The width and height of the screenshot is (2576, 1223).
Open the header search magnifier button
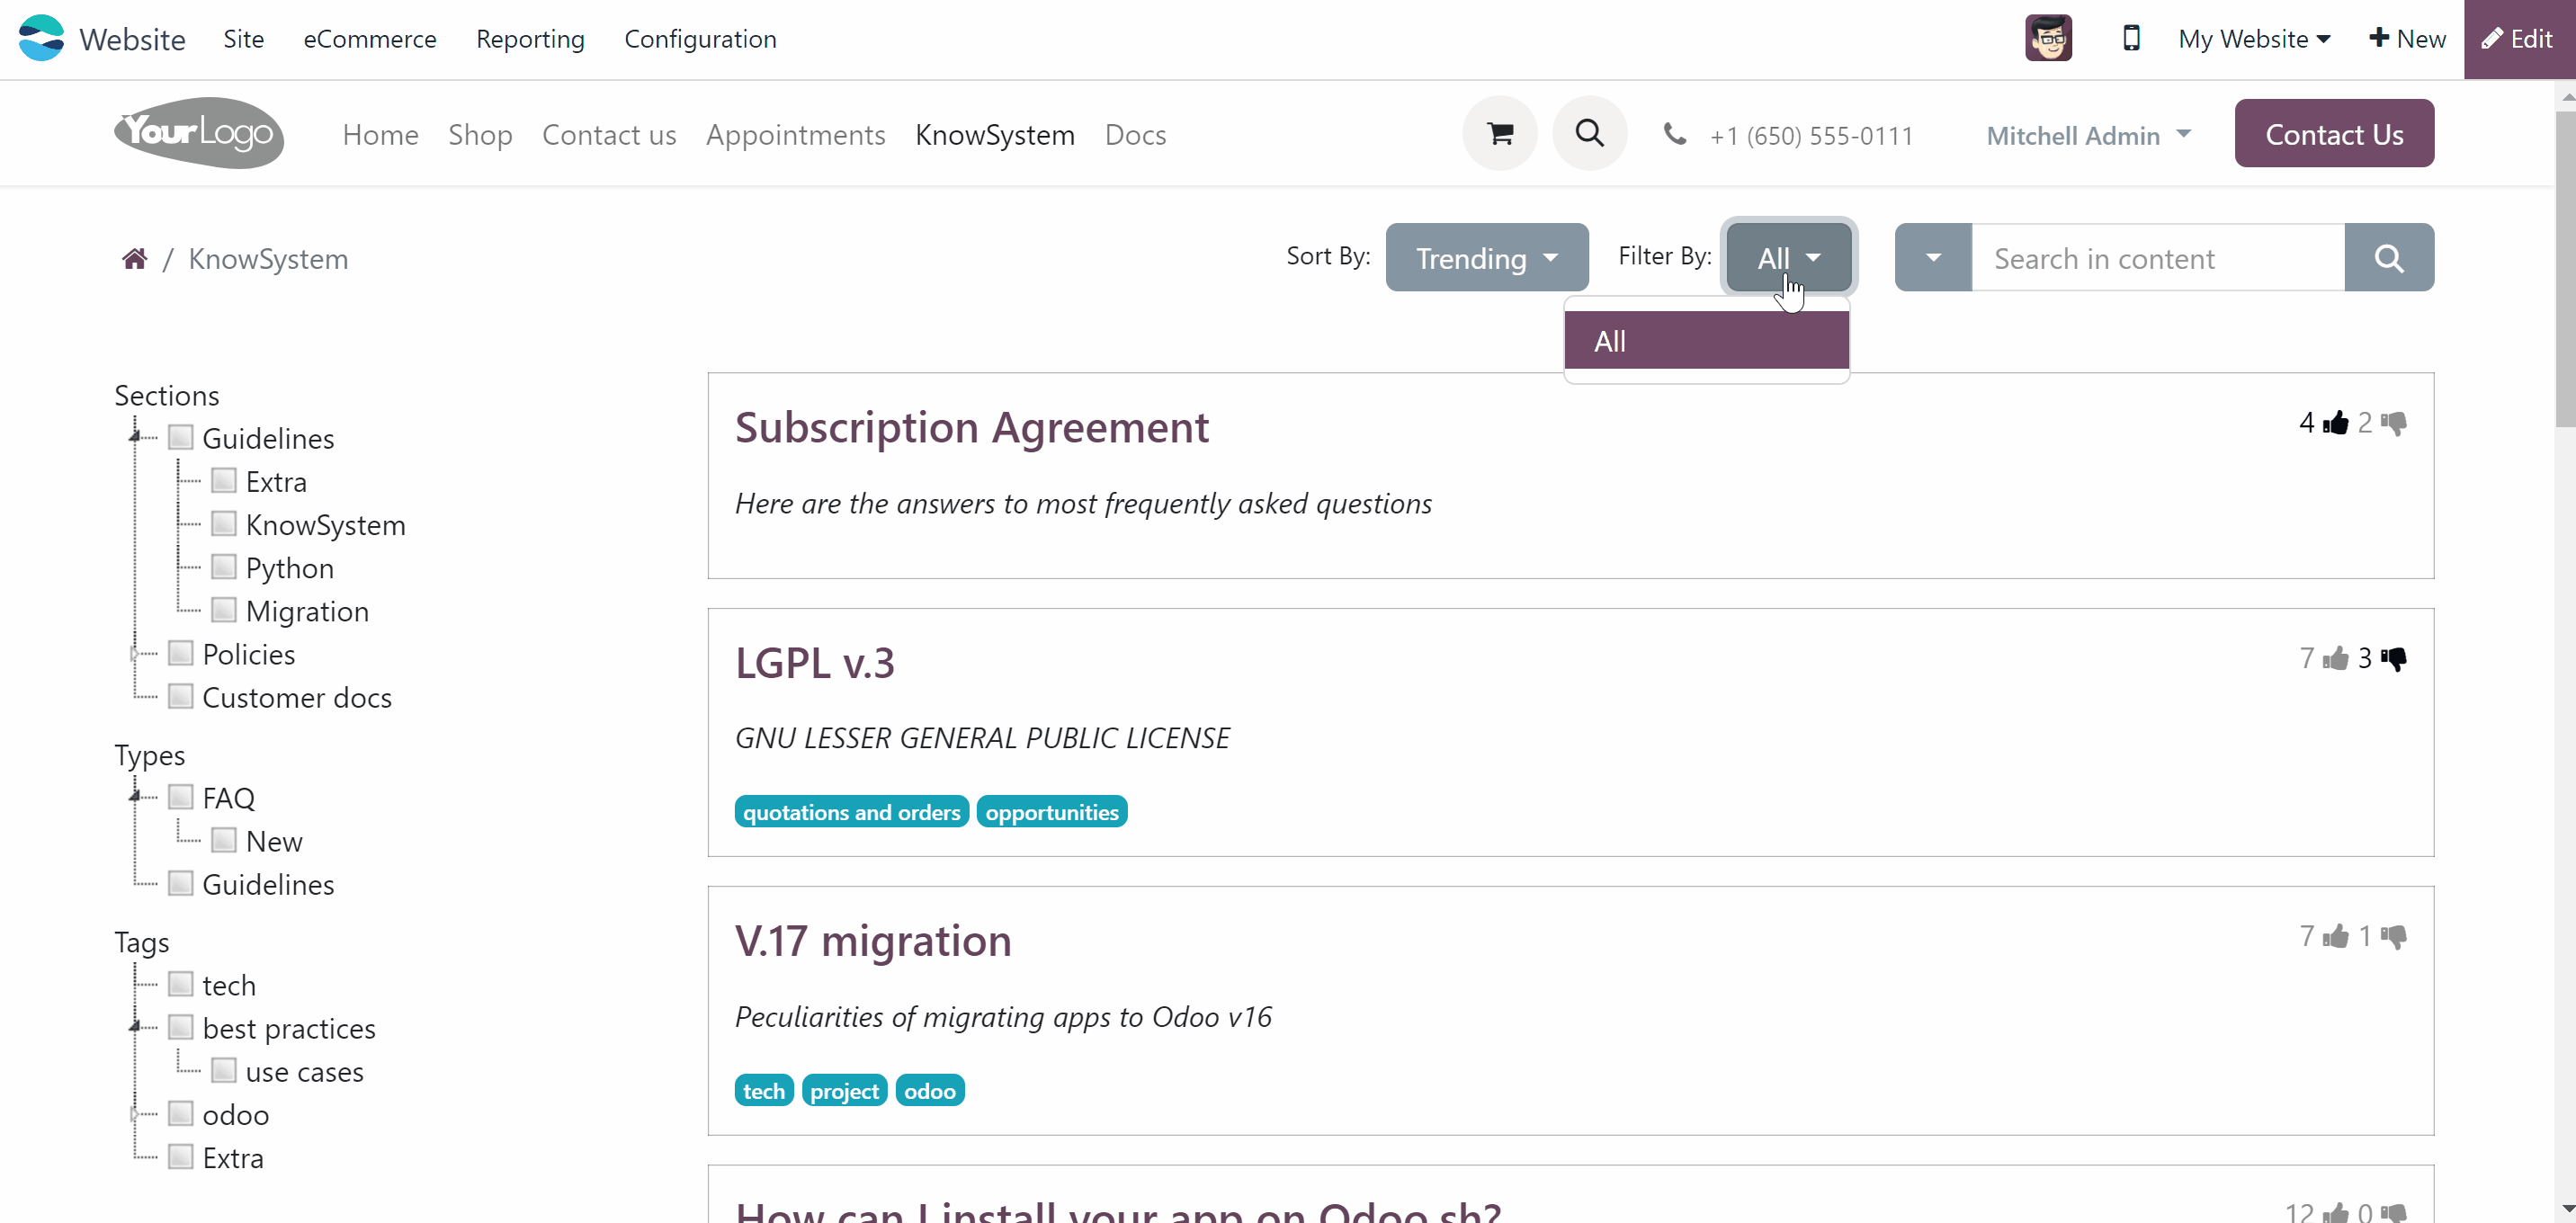point(1590,133)
